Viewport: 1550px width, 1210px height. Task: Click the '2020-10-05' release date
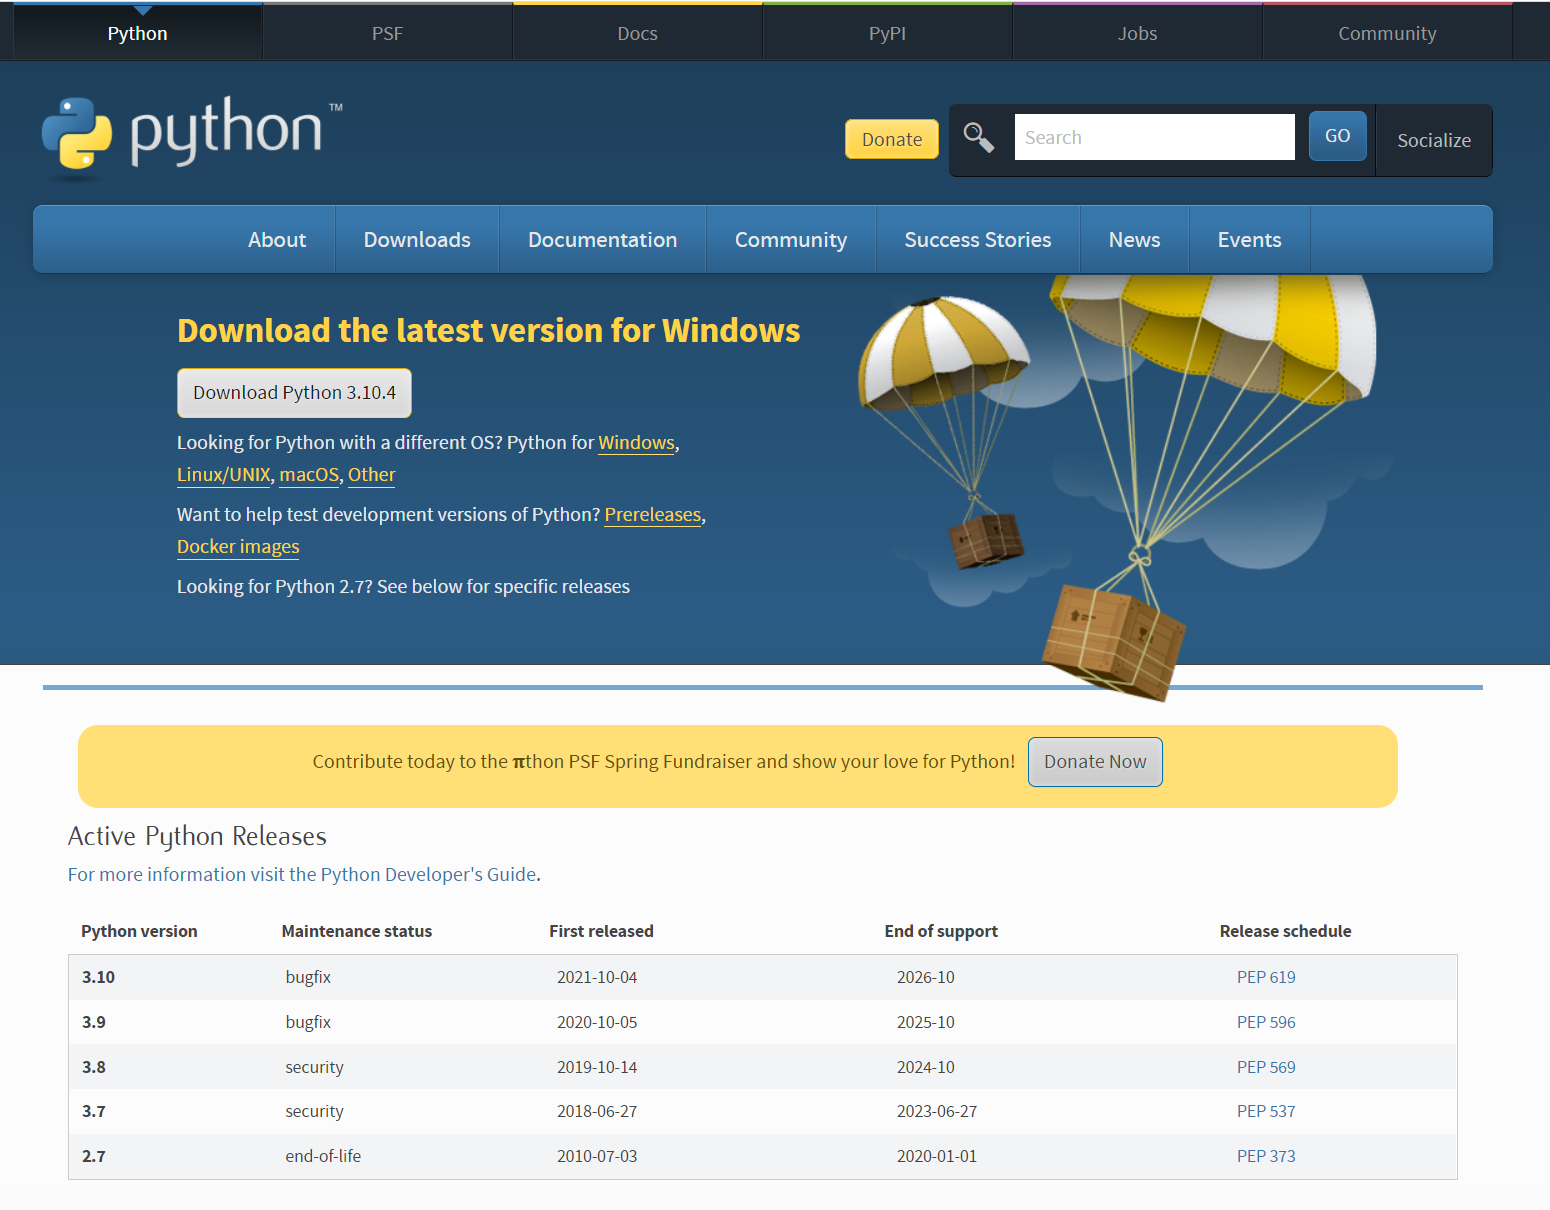597,1022
